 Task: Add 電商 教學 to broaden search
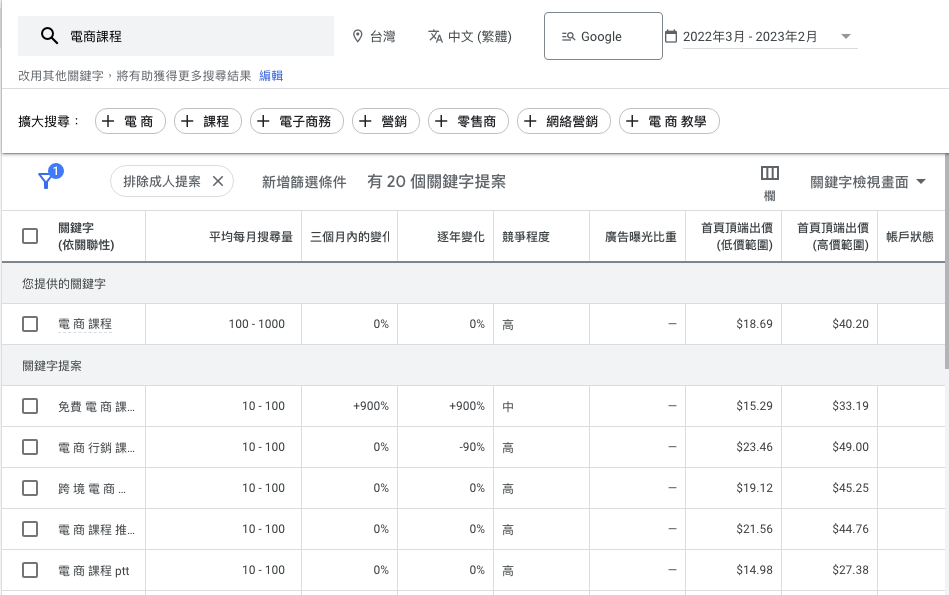[x=669, y=121]
